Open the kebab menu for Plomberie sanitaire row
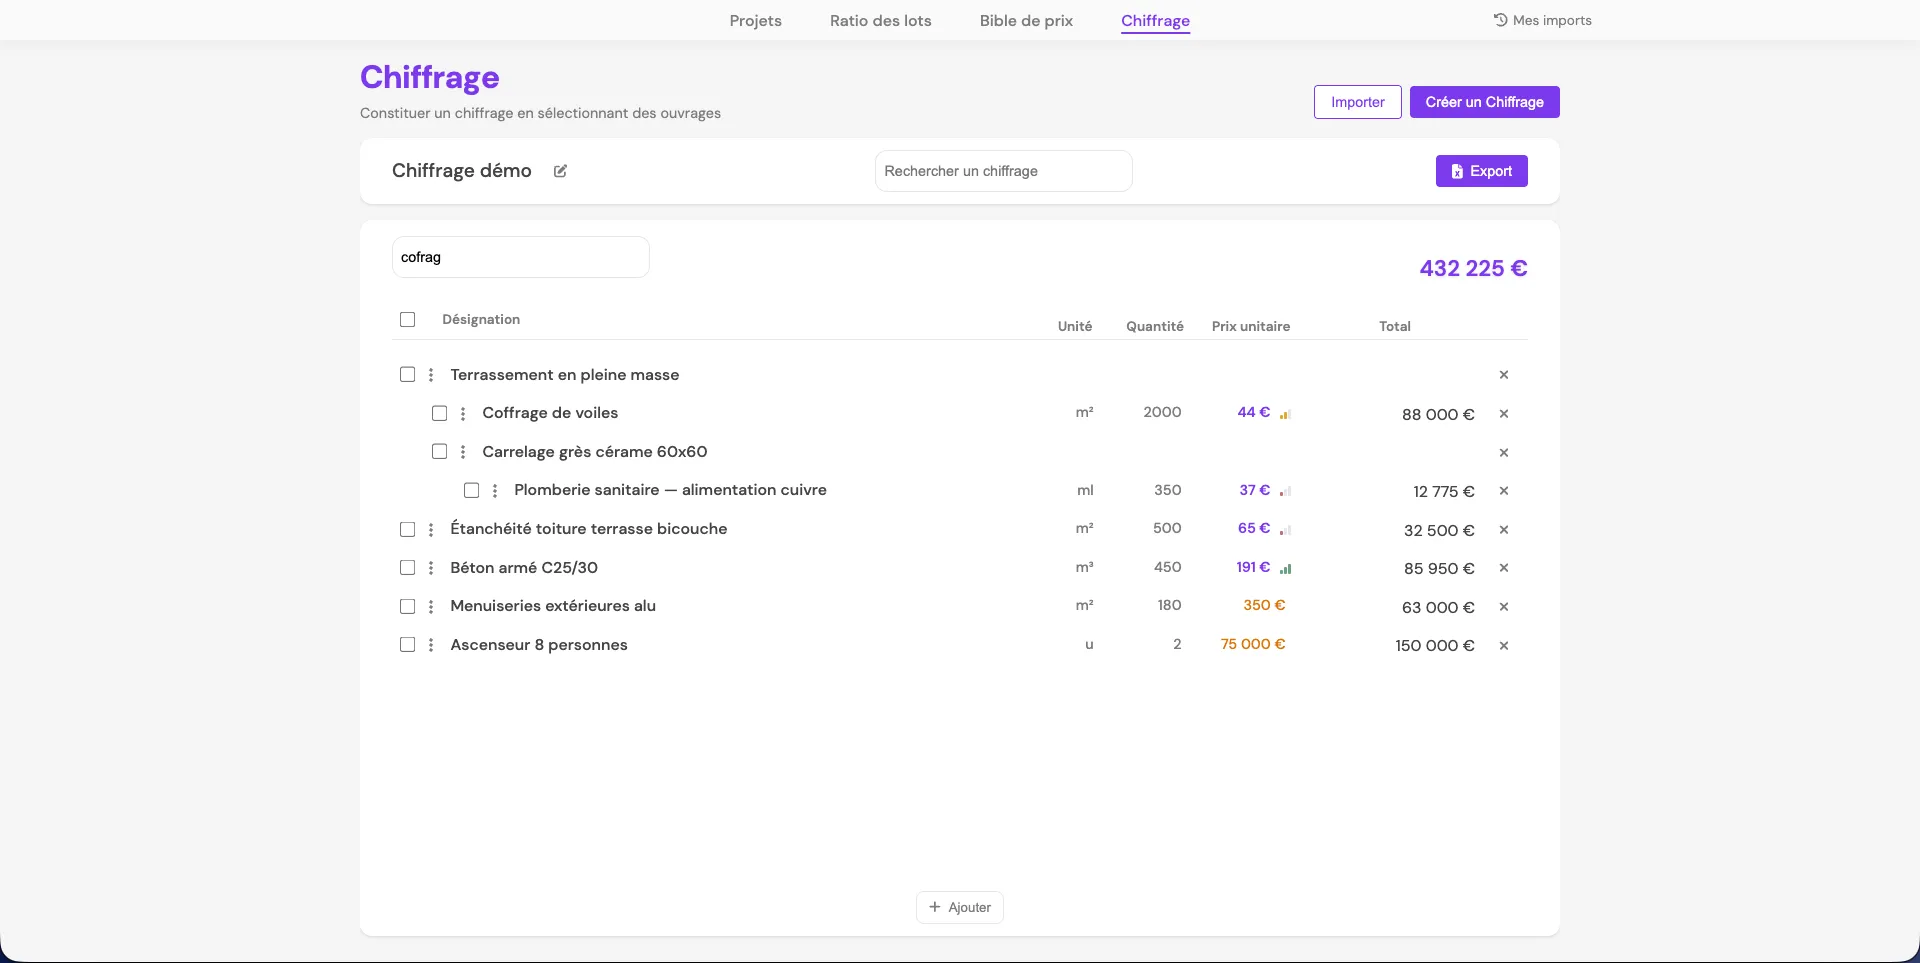The height and width of the screenshot is (963, 1920). pos(495,491)
